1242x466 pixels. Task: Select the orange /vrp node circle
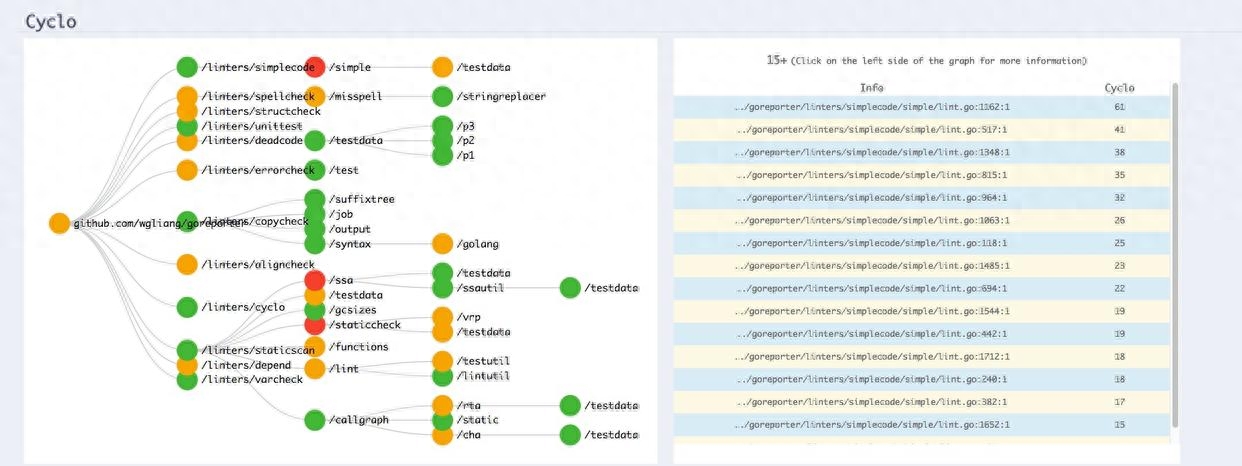coord(442,317)
